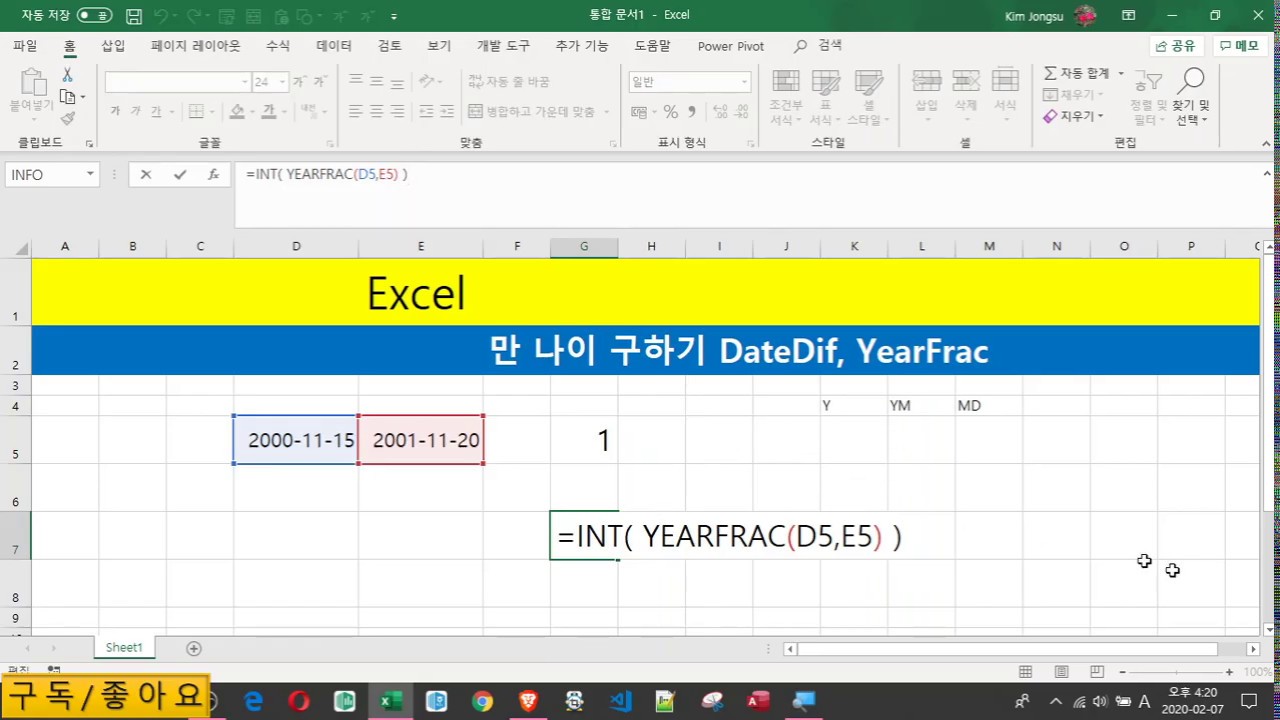Open Visual Studio Code from taskbar
The image size is (1280, 720).
point(620,701)
